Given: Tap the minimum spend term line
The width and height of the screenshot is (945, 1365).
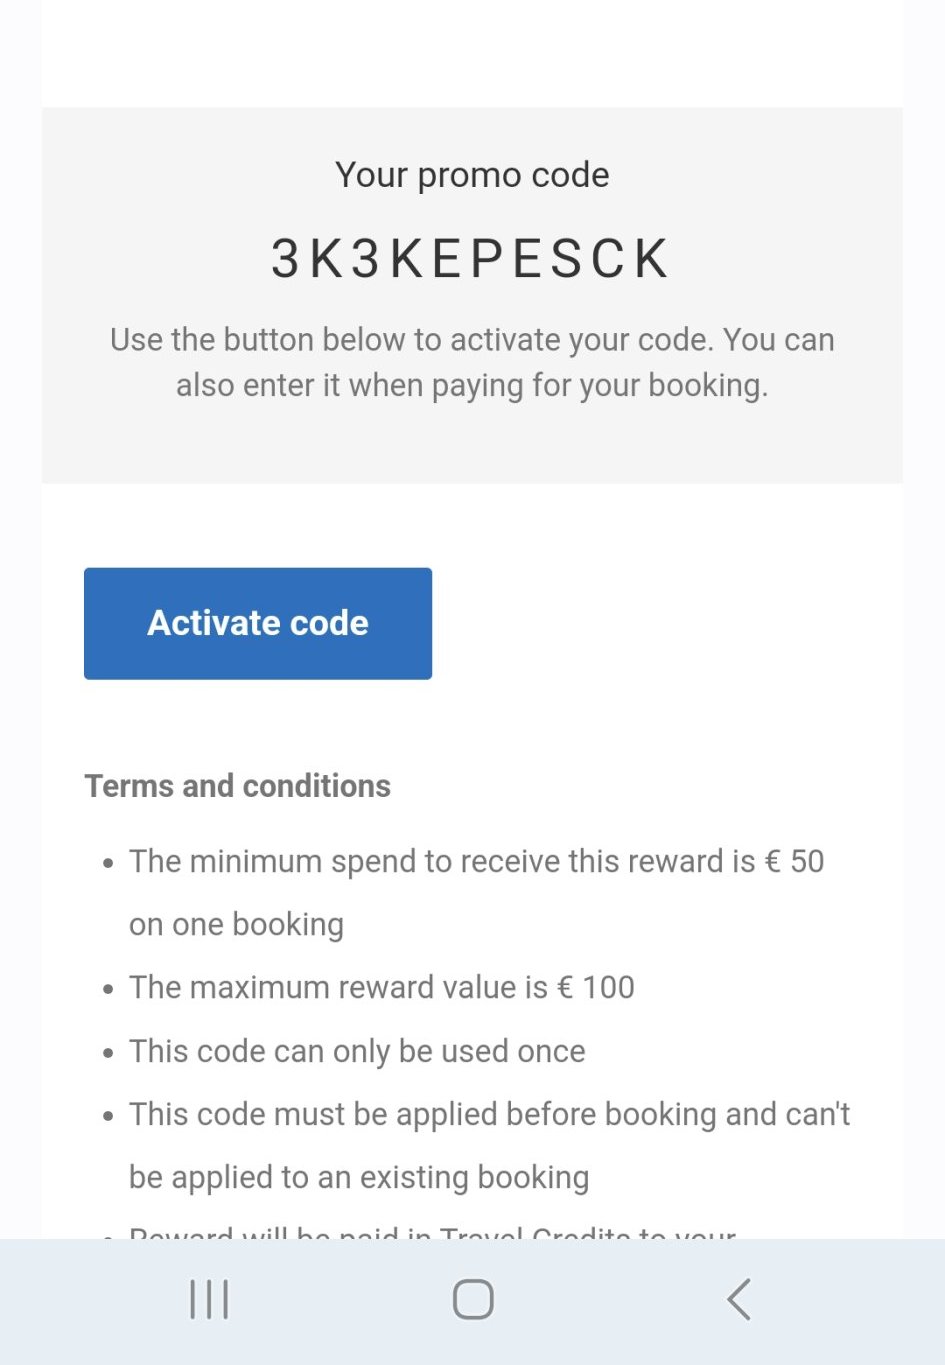Looking at the screenshot, I should [476, 861].
